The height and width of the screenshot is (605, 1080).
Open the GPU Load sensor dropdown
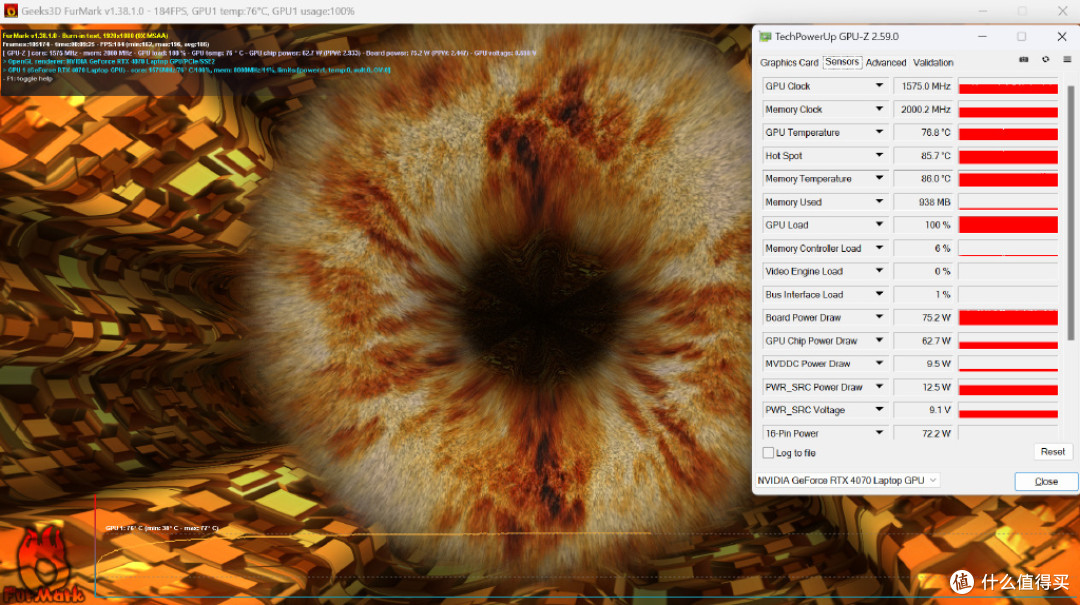[x=879, y=225]
